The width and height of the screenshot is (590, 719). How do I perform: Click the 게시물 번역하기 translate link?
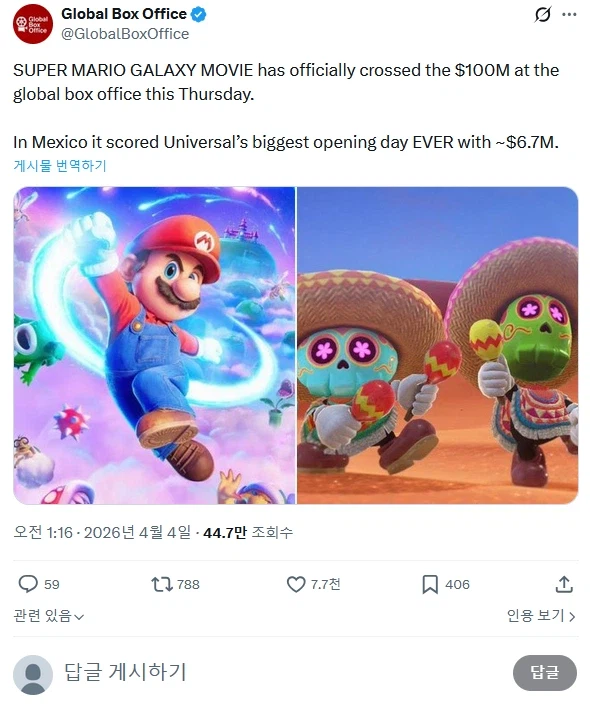click(60, 166)
